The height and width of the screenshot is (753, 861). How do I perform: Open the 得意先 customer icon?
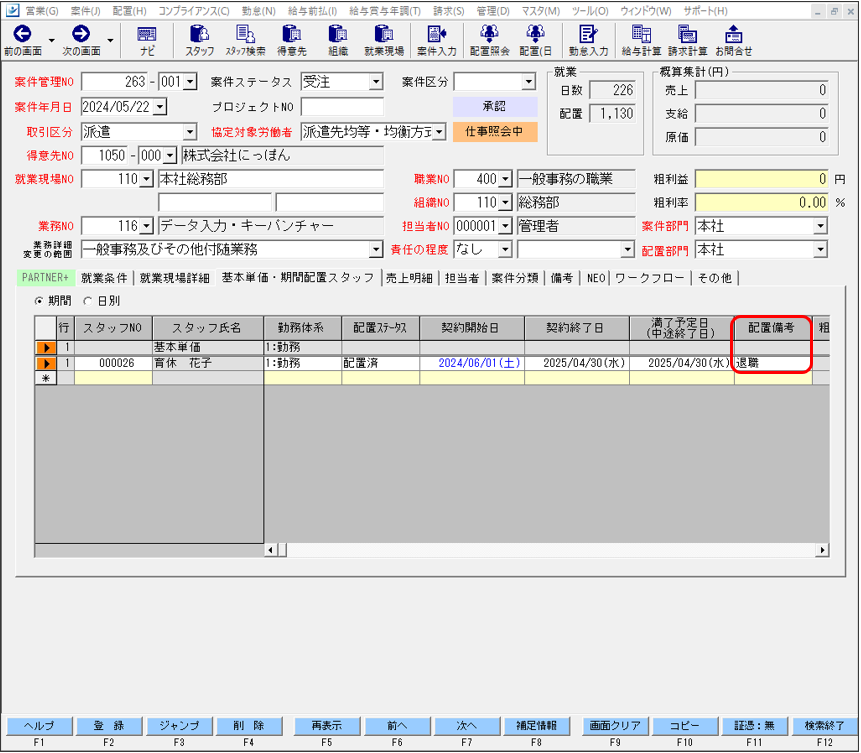coord(292,35)
